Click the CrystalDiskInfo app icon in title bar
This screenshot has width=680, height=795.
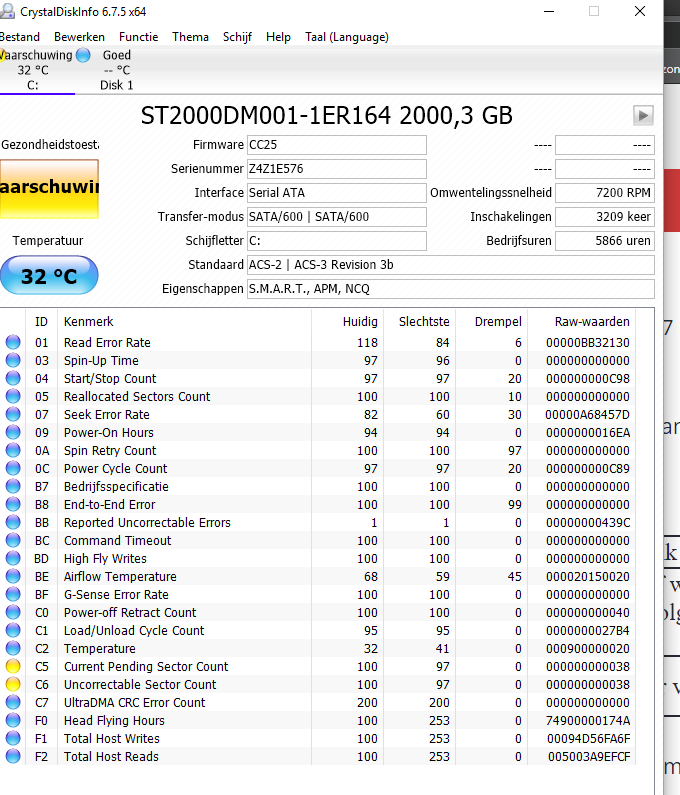pyautogui.click(x=7, y=11)
